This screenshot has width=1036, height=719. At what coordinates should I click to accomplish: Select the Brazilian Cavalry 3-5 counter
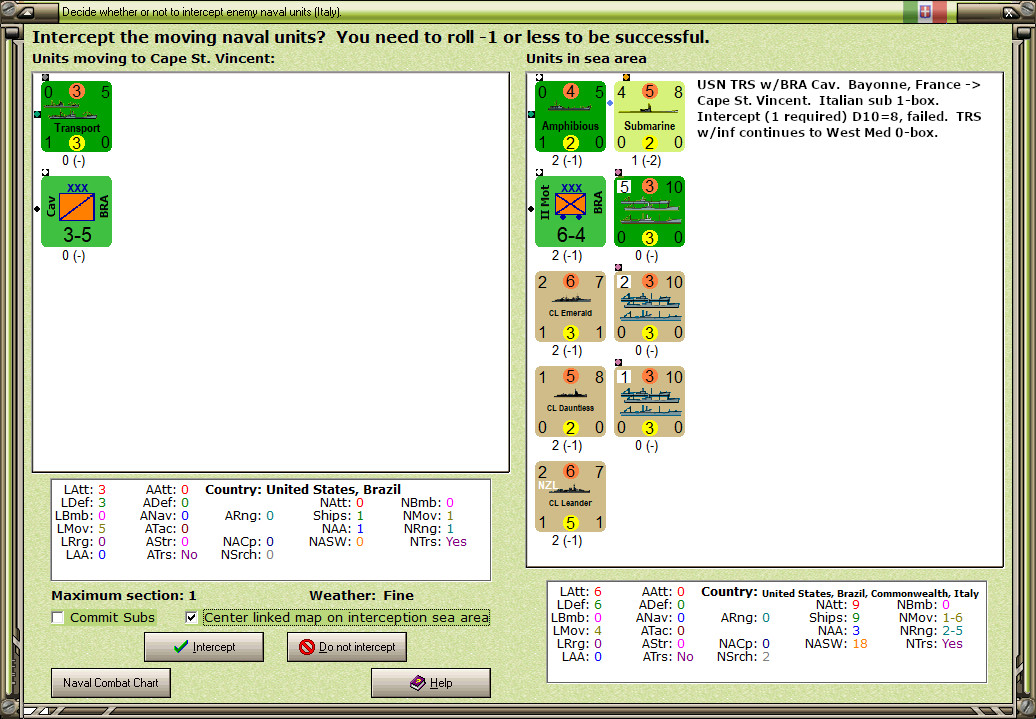point(76,211)
